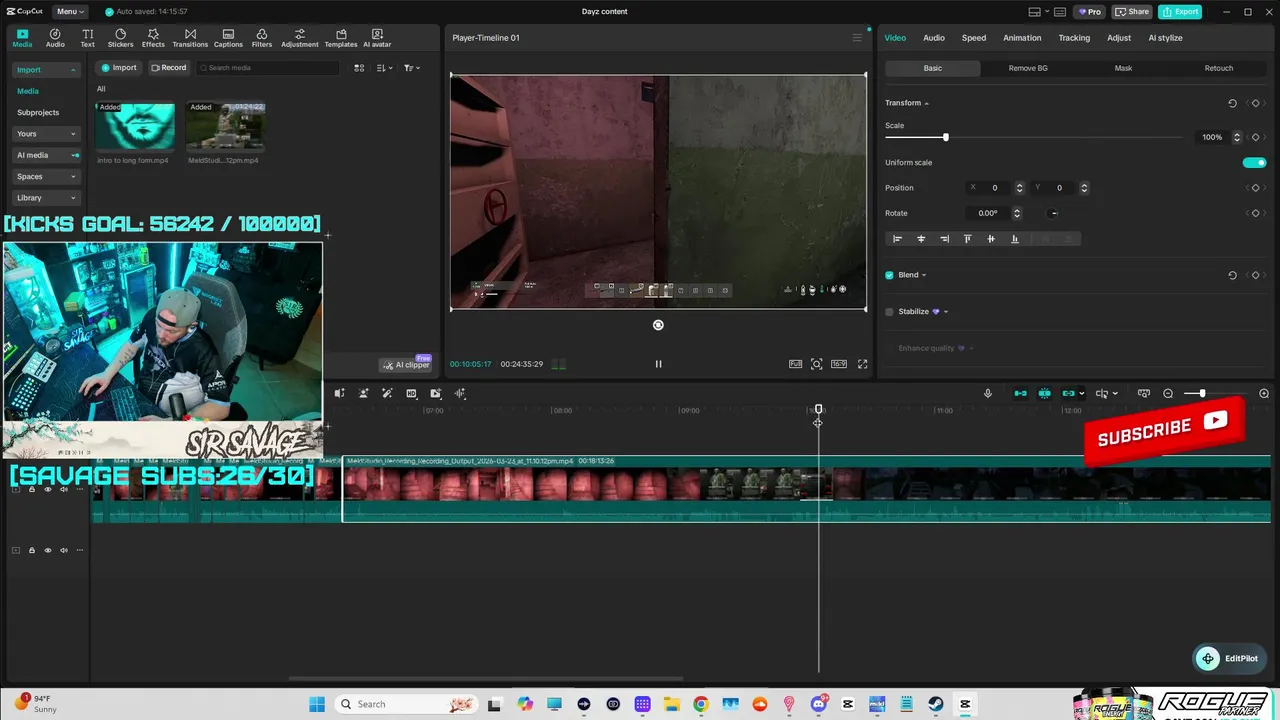Expand the Library sidebar section

coord(46,198)
